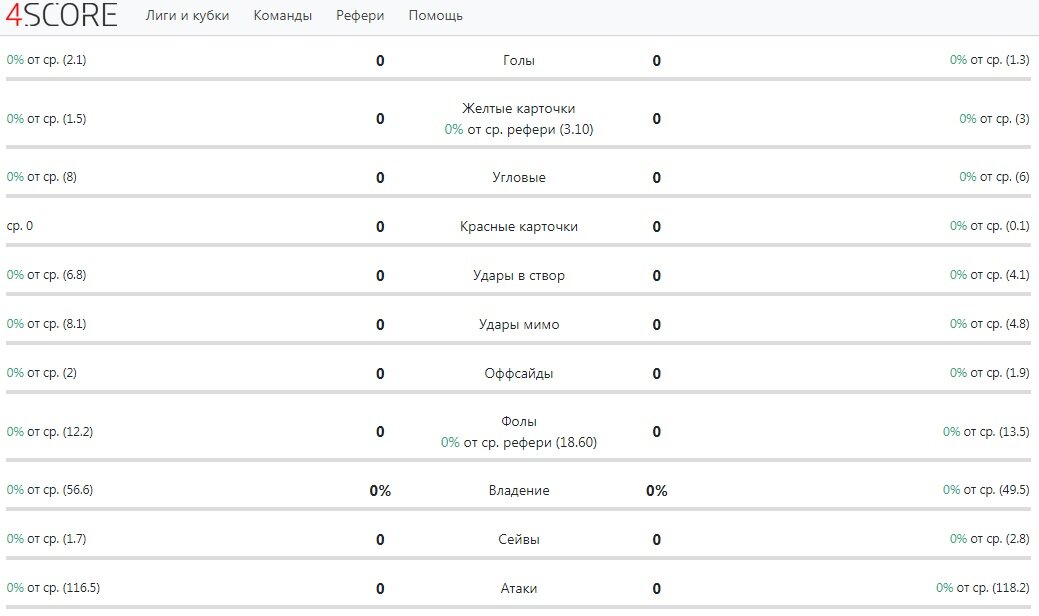Open the Лиги и кубки menu
1039x616 pixels.
tap(188, 15)
